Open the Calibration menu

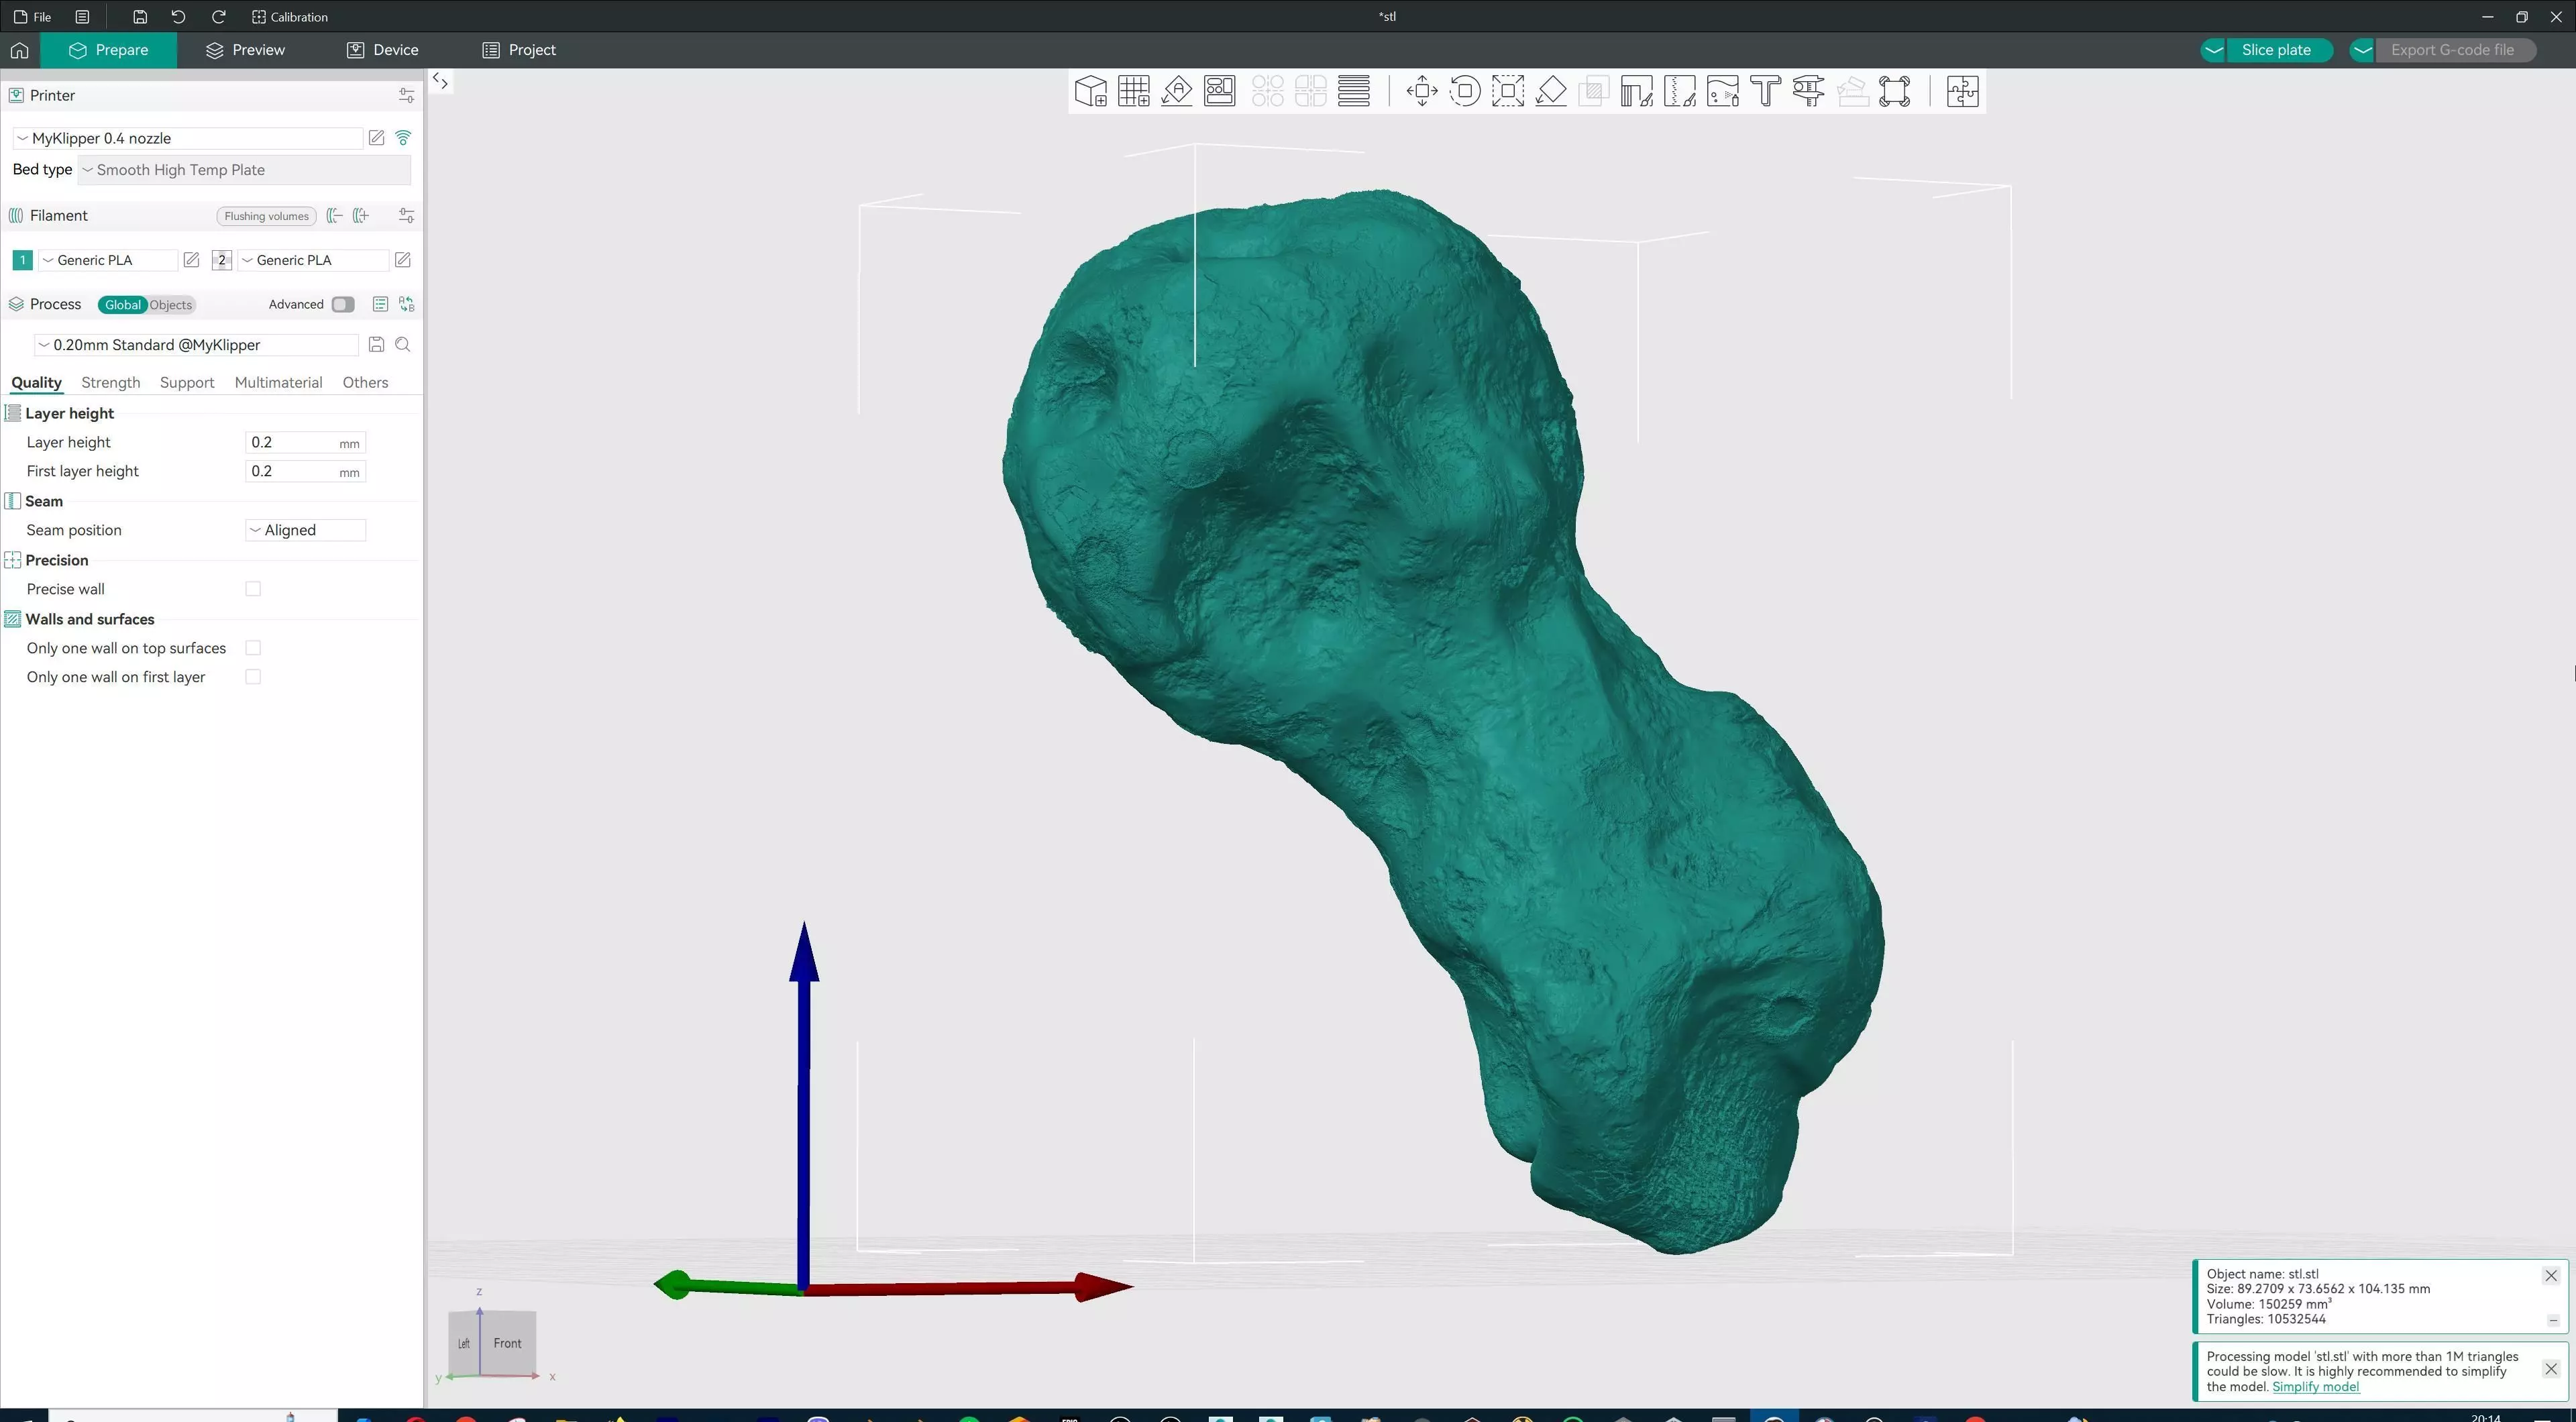[290, 17]
